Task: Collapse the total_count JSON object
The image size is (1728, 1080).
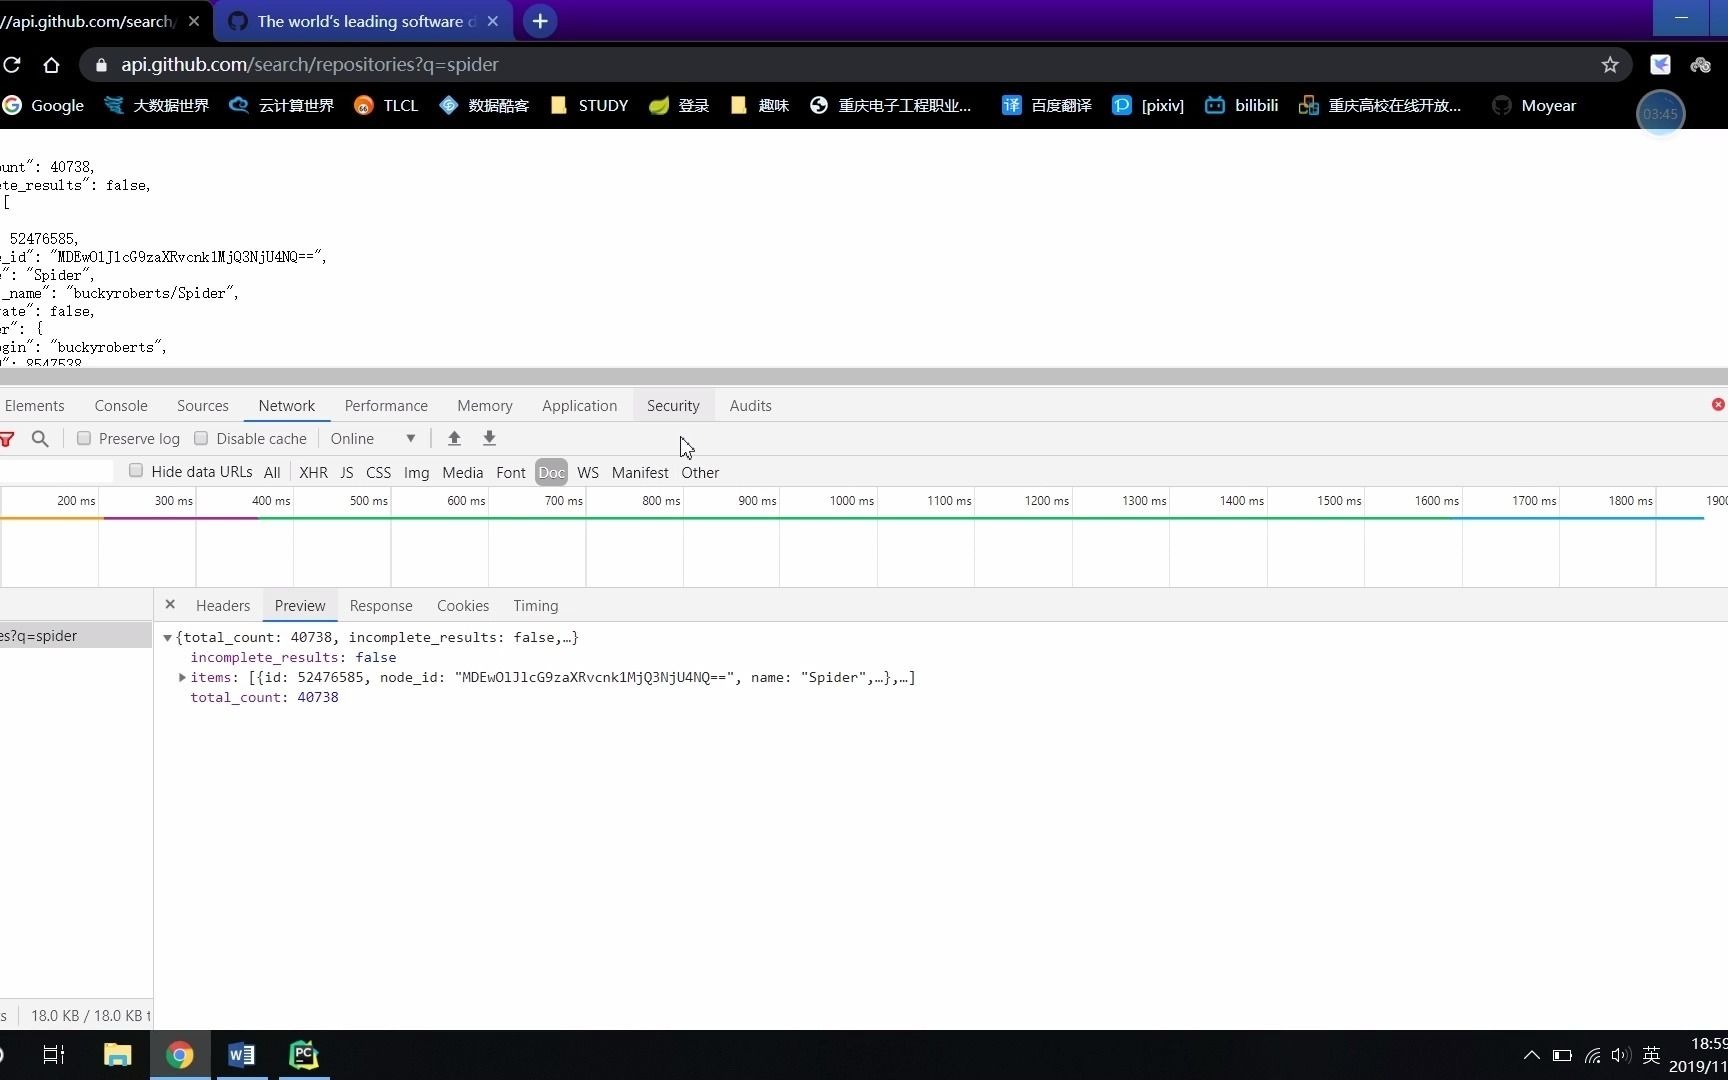Action: (x=167, y=637)
